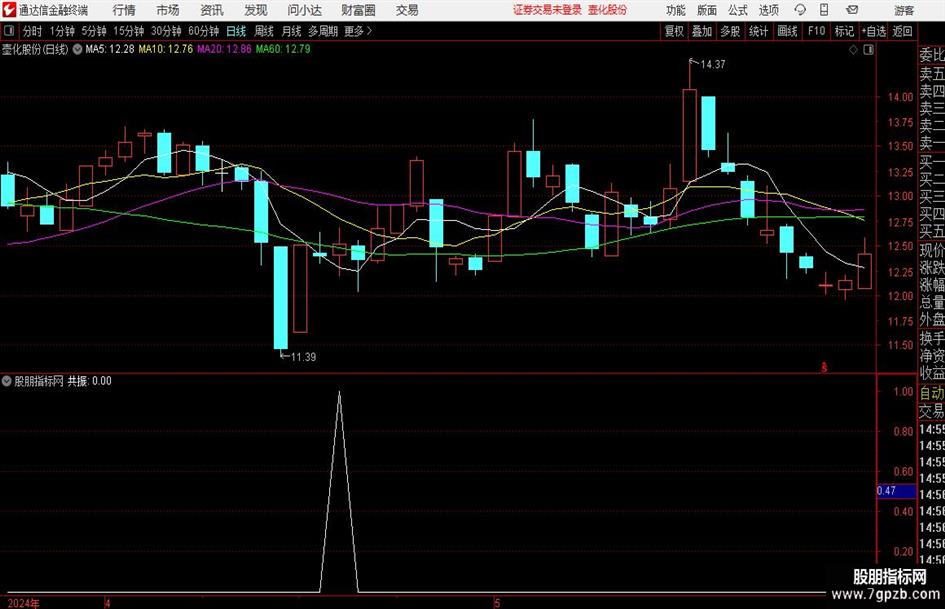Open the 股朋指标网 sub-indicator dropdown arrow
945x609 pixels.
pos(7,381)
